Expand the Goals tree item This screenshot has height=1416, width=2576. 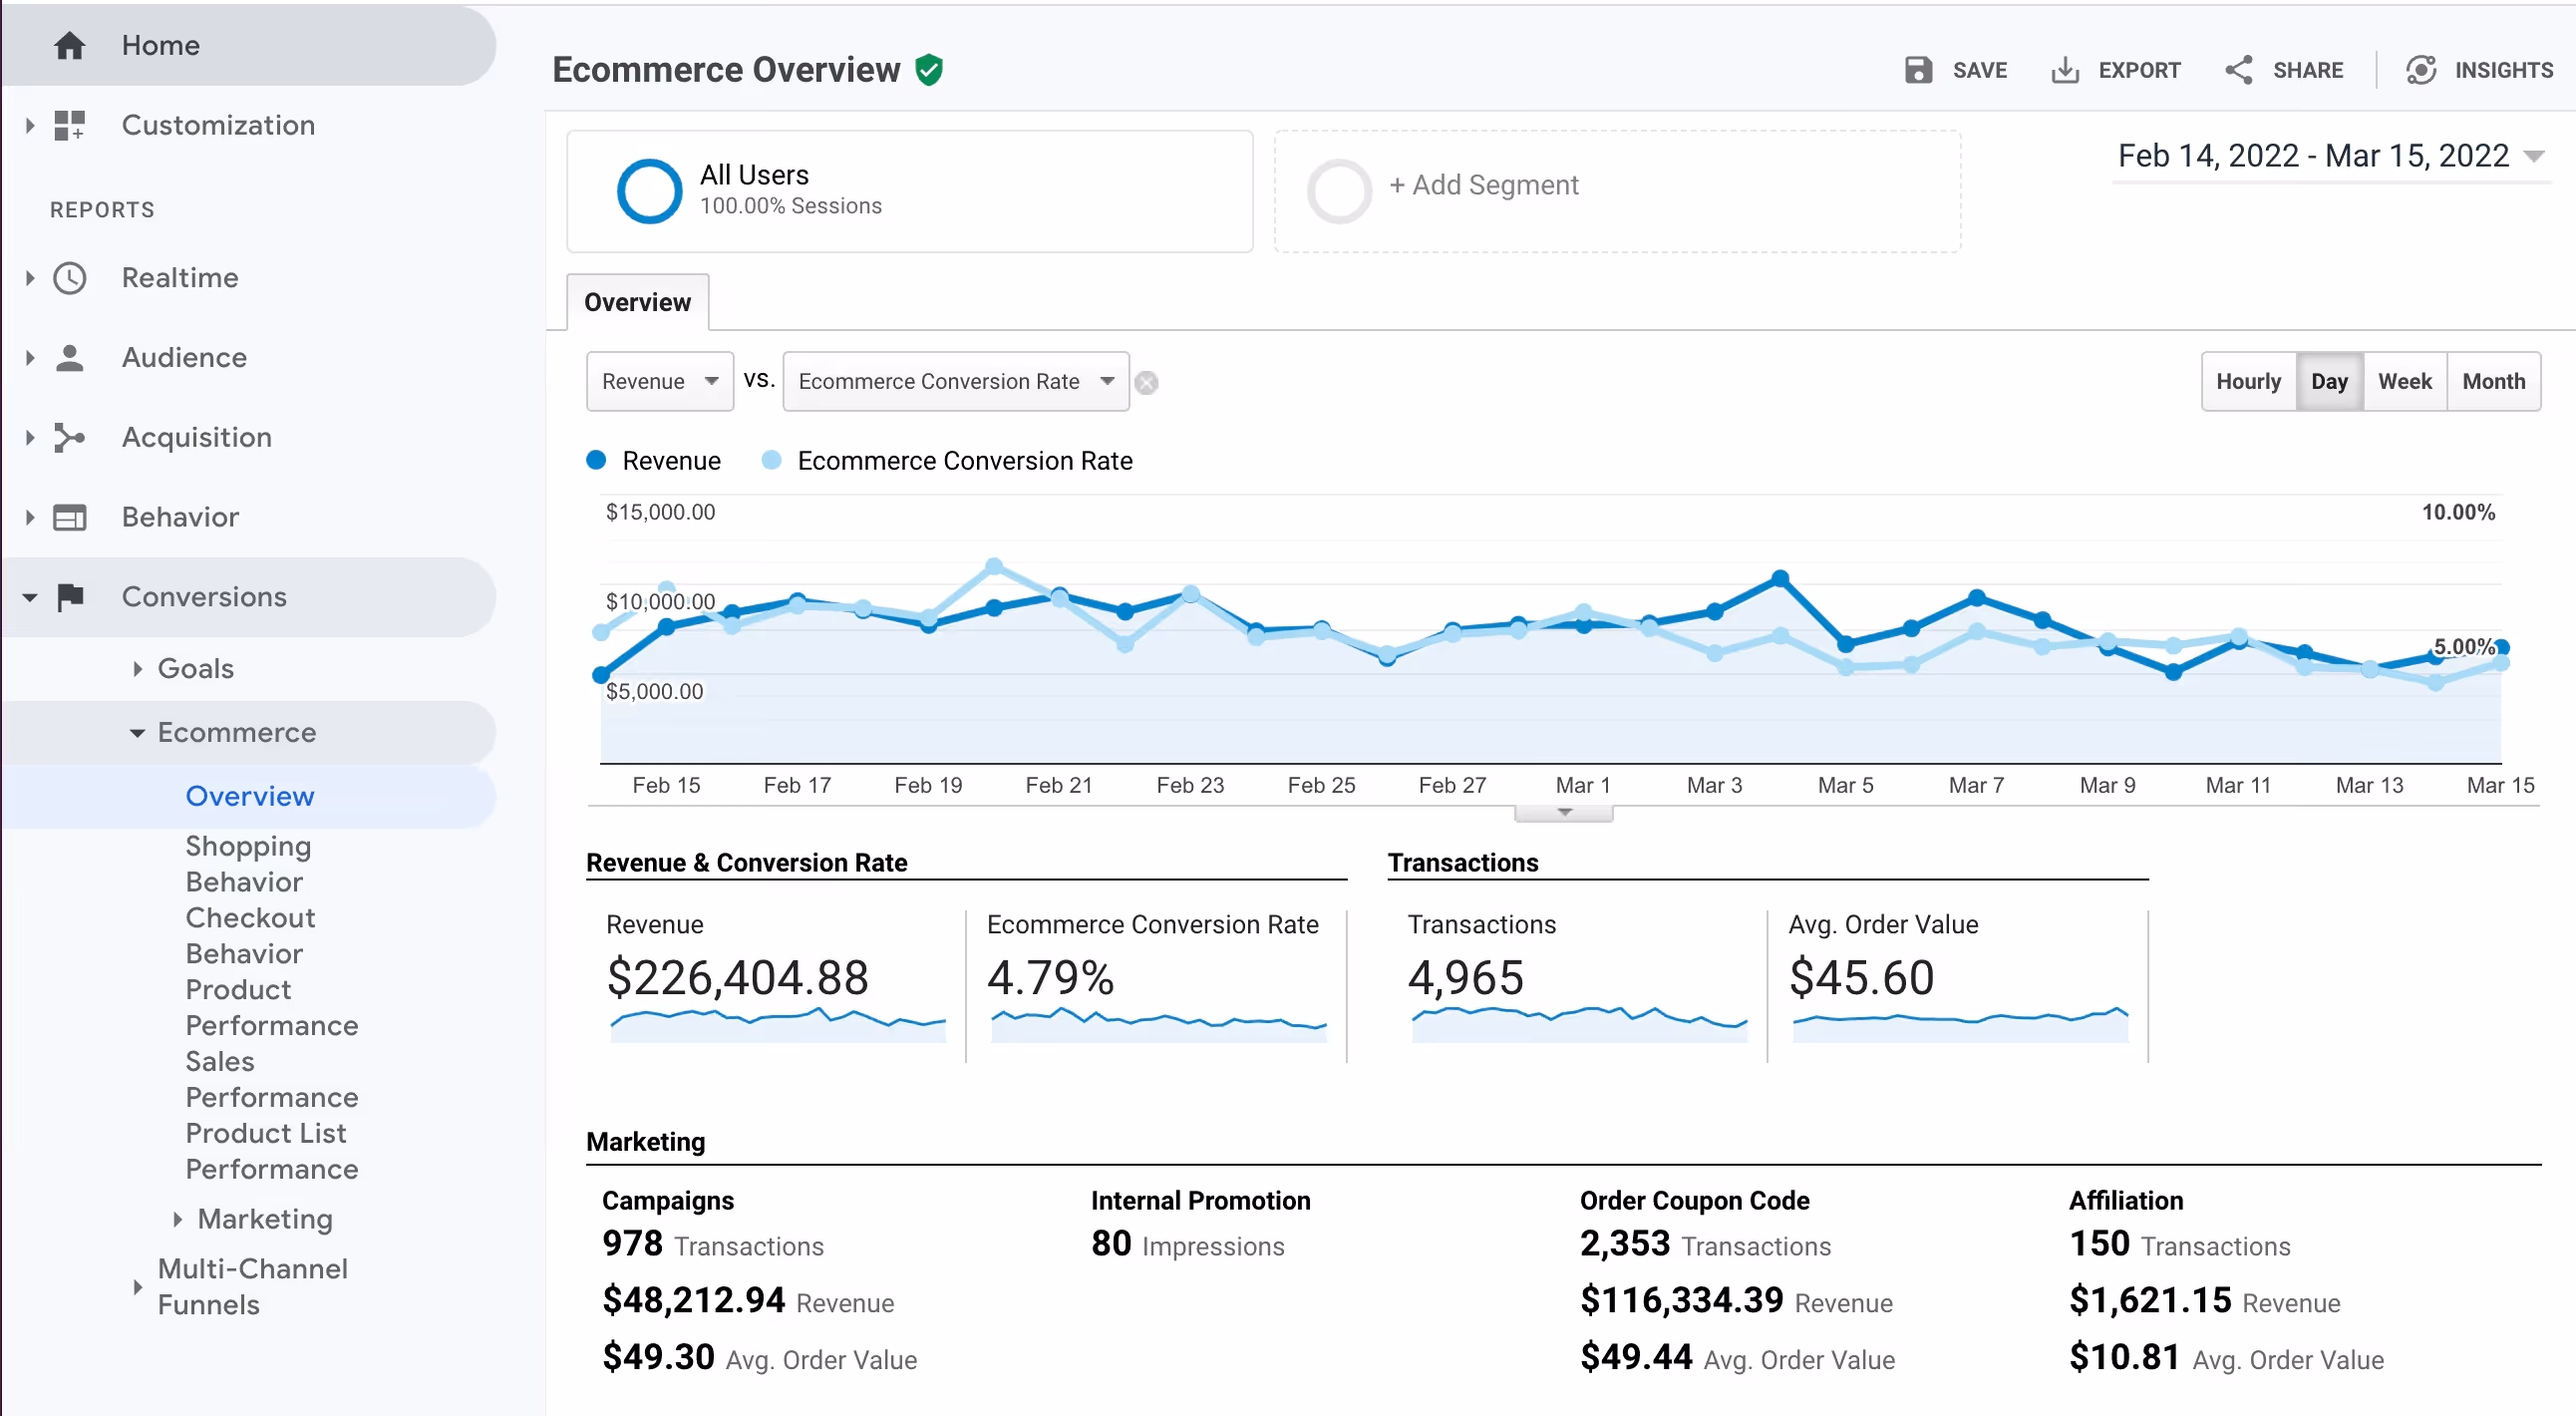(x=195, y=668)
